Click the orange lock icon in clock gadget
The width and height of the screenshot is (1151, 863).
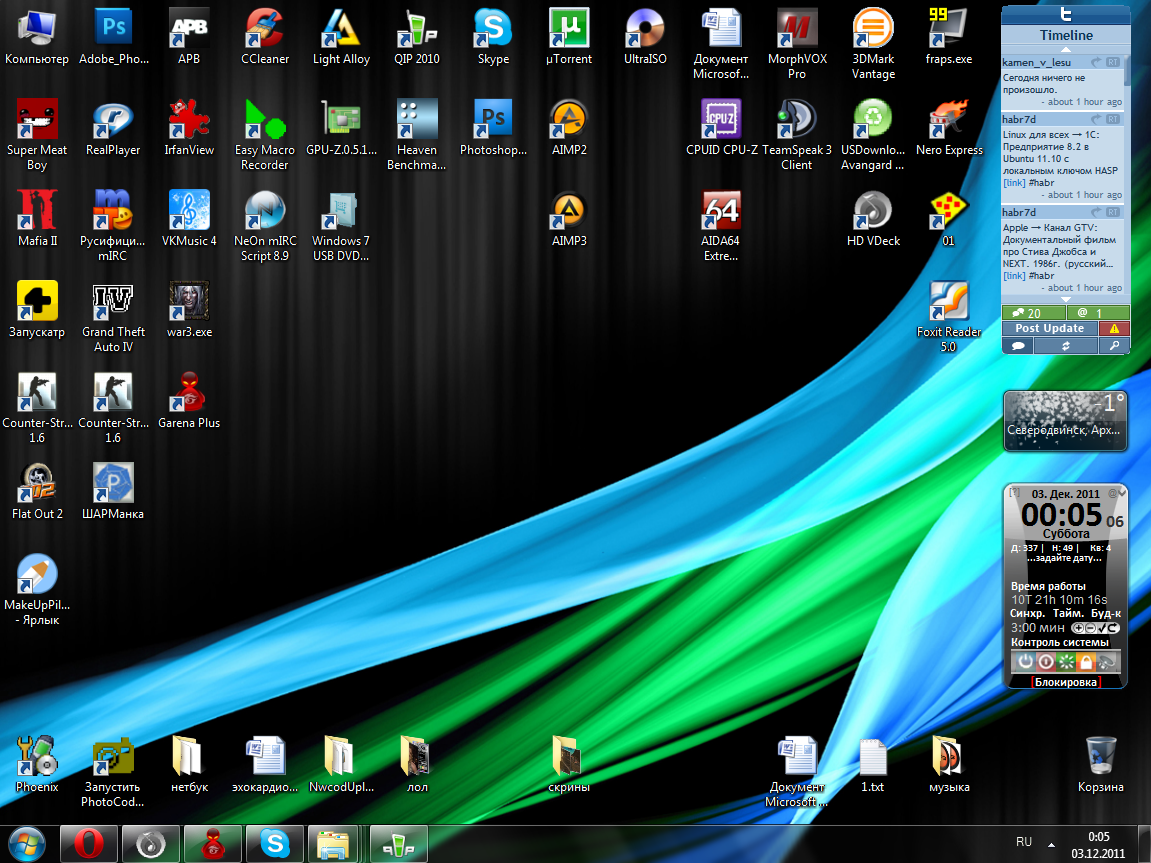click(x=1086, y=661)
